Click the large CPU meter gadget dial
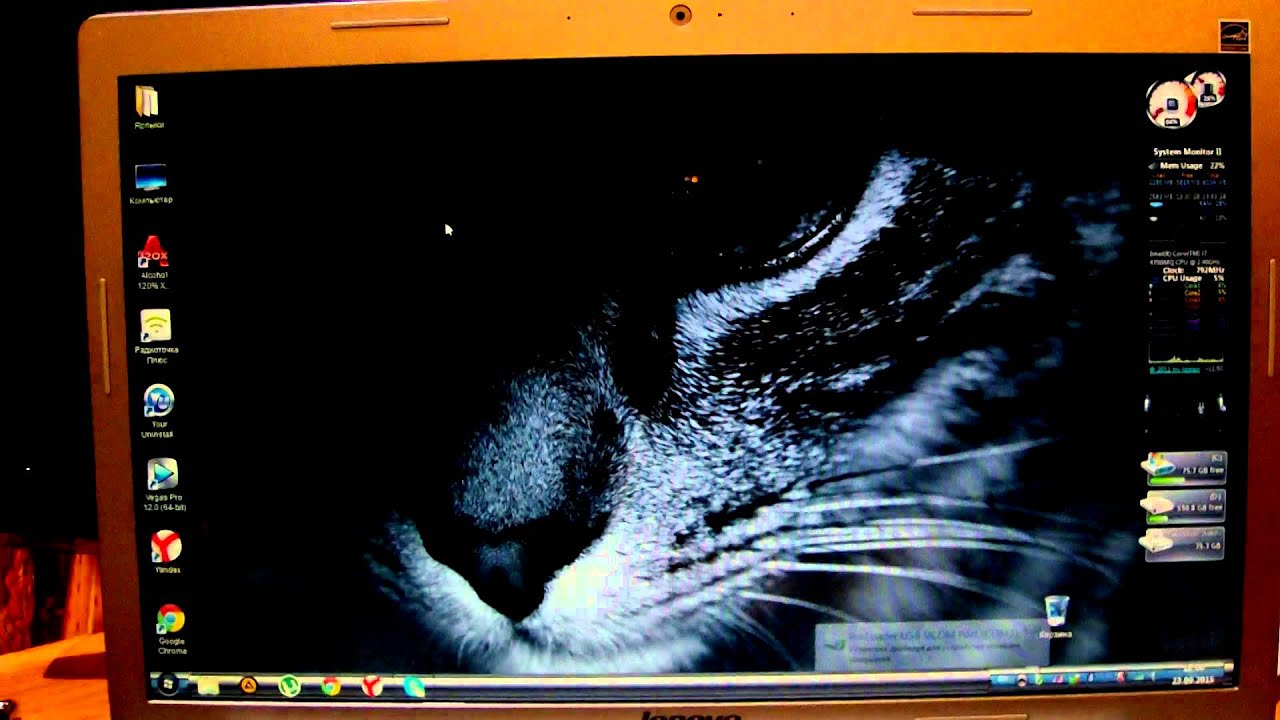The image size is (1280, 720). (1171, 103)
